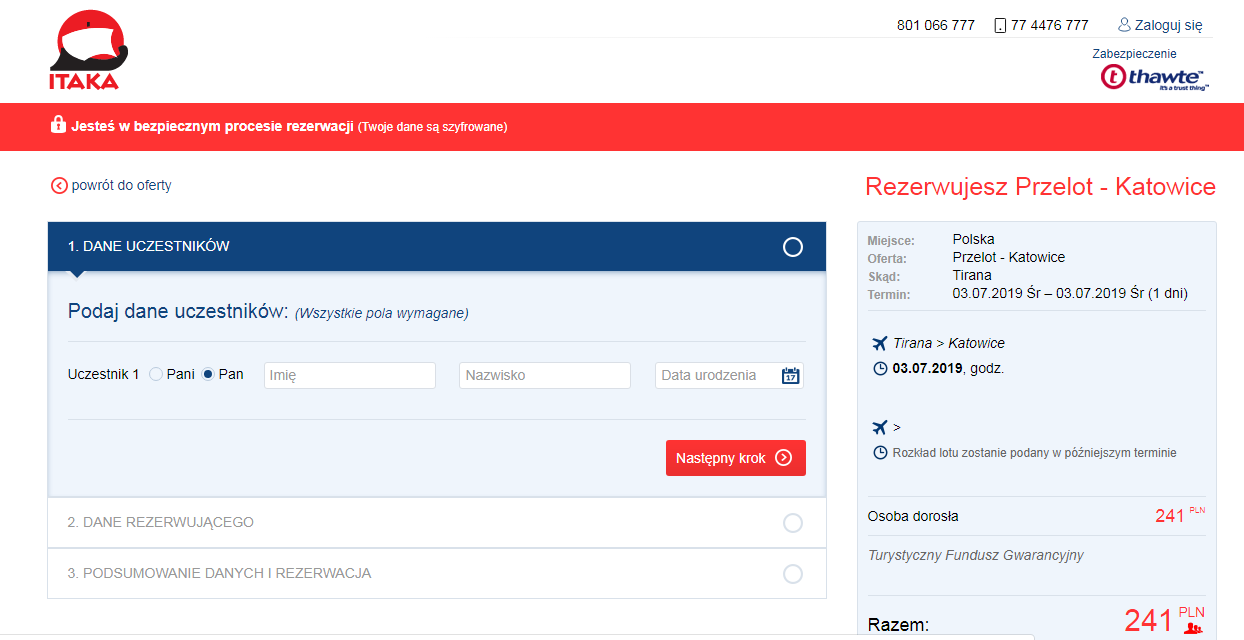Click the total price 241 PLN by Razem
Image resolution: width=1244 pixels, height=640 pixels.
click(1164, 620)
